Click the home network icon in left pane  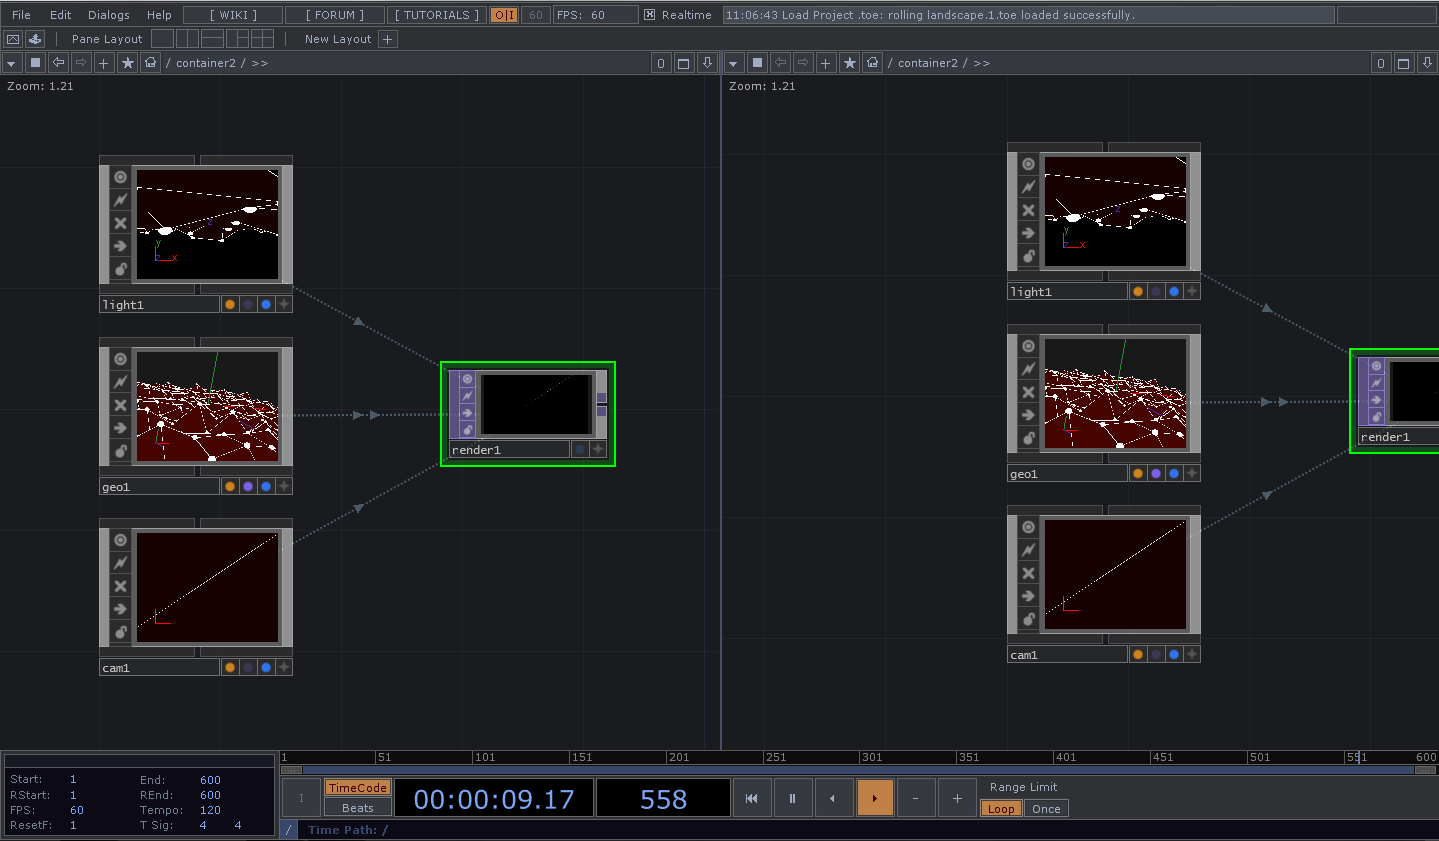pyautogui.click(x=150, y=63)
